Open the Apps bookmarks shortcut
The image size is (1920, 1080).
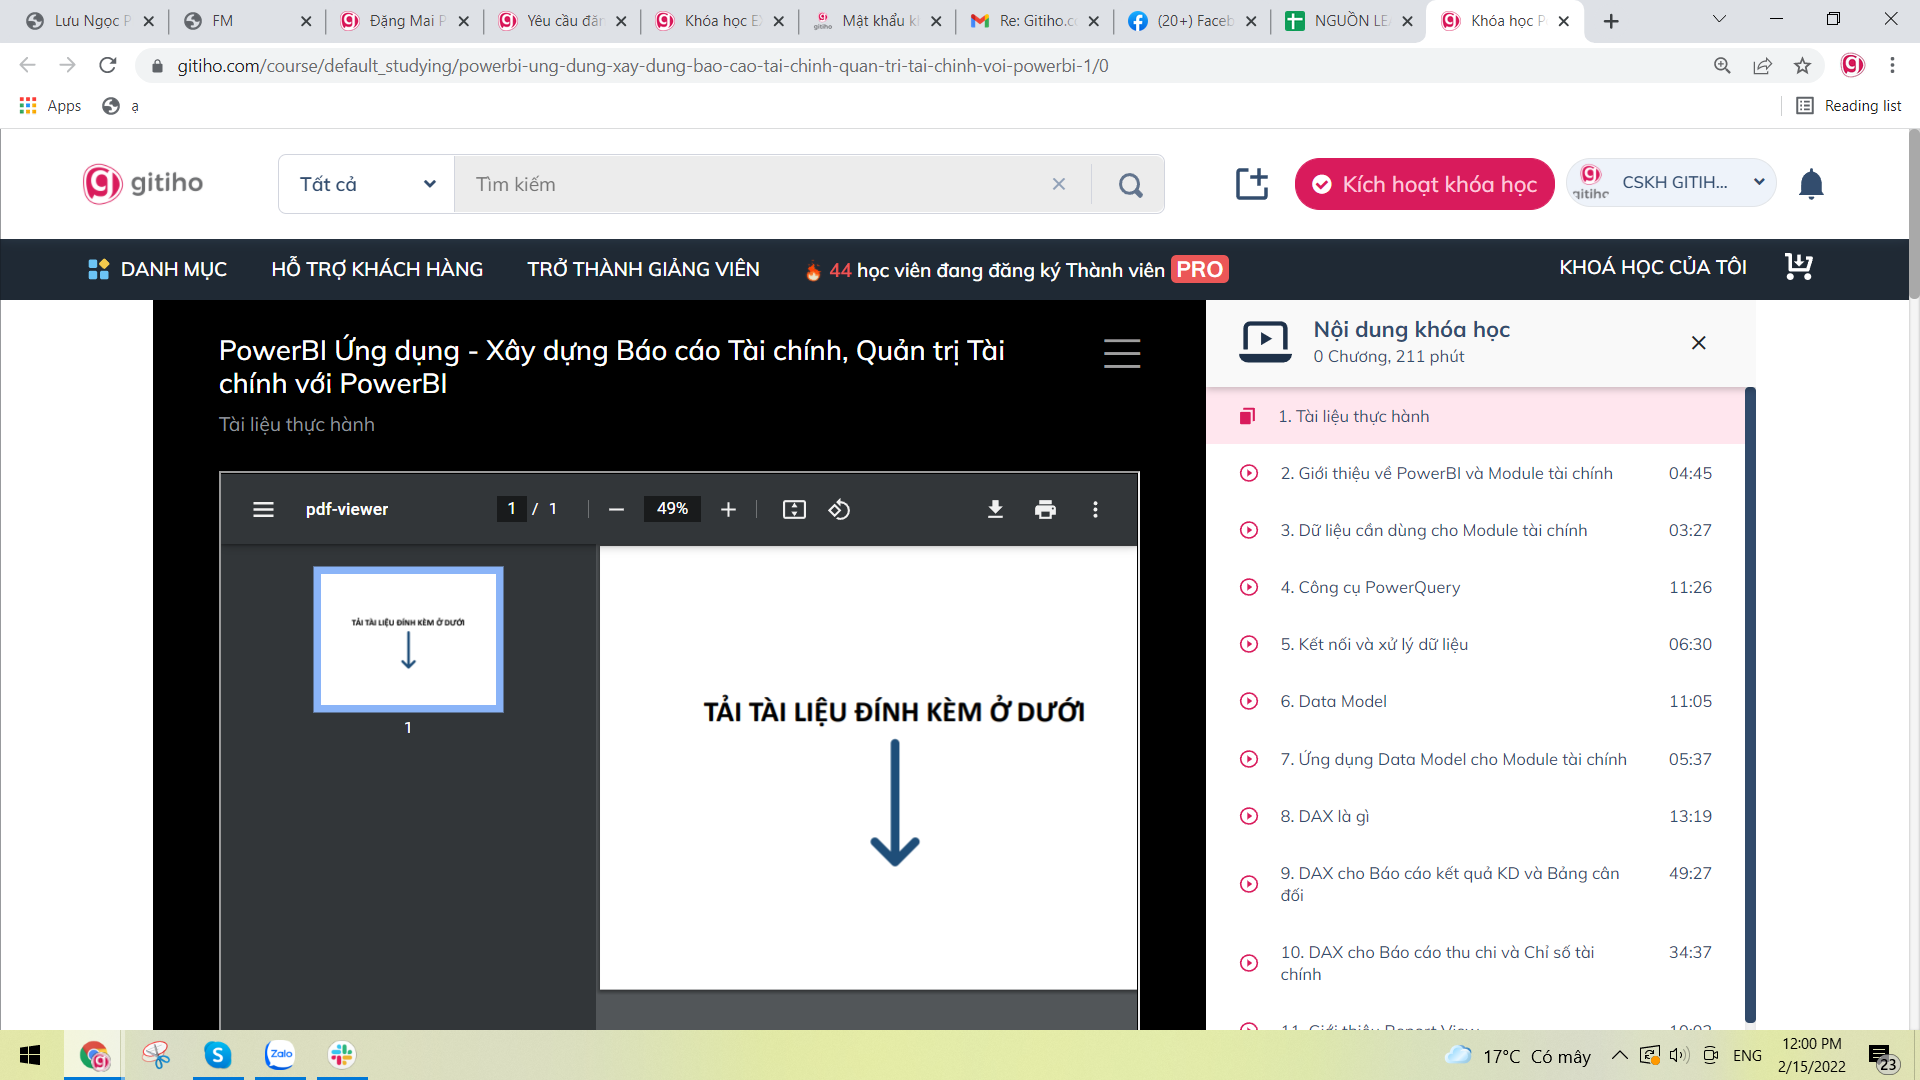click(51, 106)
